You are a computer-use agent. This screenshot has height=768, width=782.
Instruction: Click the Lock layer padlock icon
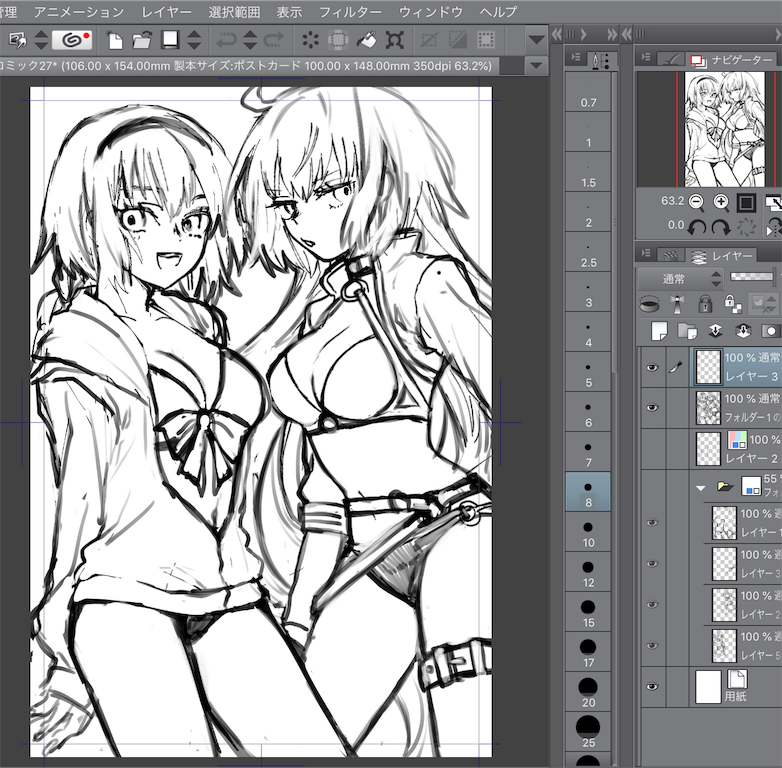(x=705, y=303)
